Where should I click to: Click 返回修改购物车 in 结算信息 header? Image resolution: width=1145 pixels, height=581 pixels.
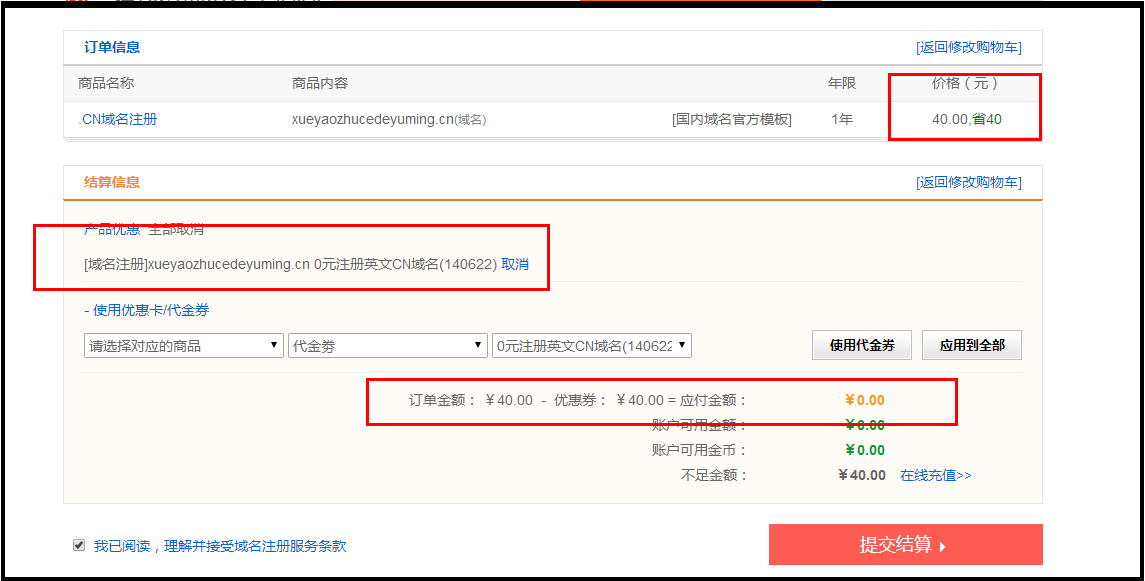968,182
